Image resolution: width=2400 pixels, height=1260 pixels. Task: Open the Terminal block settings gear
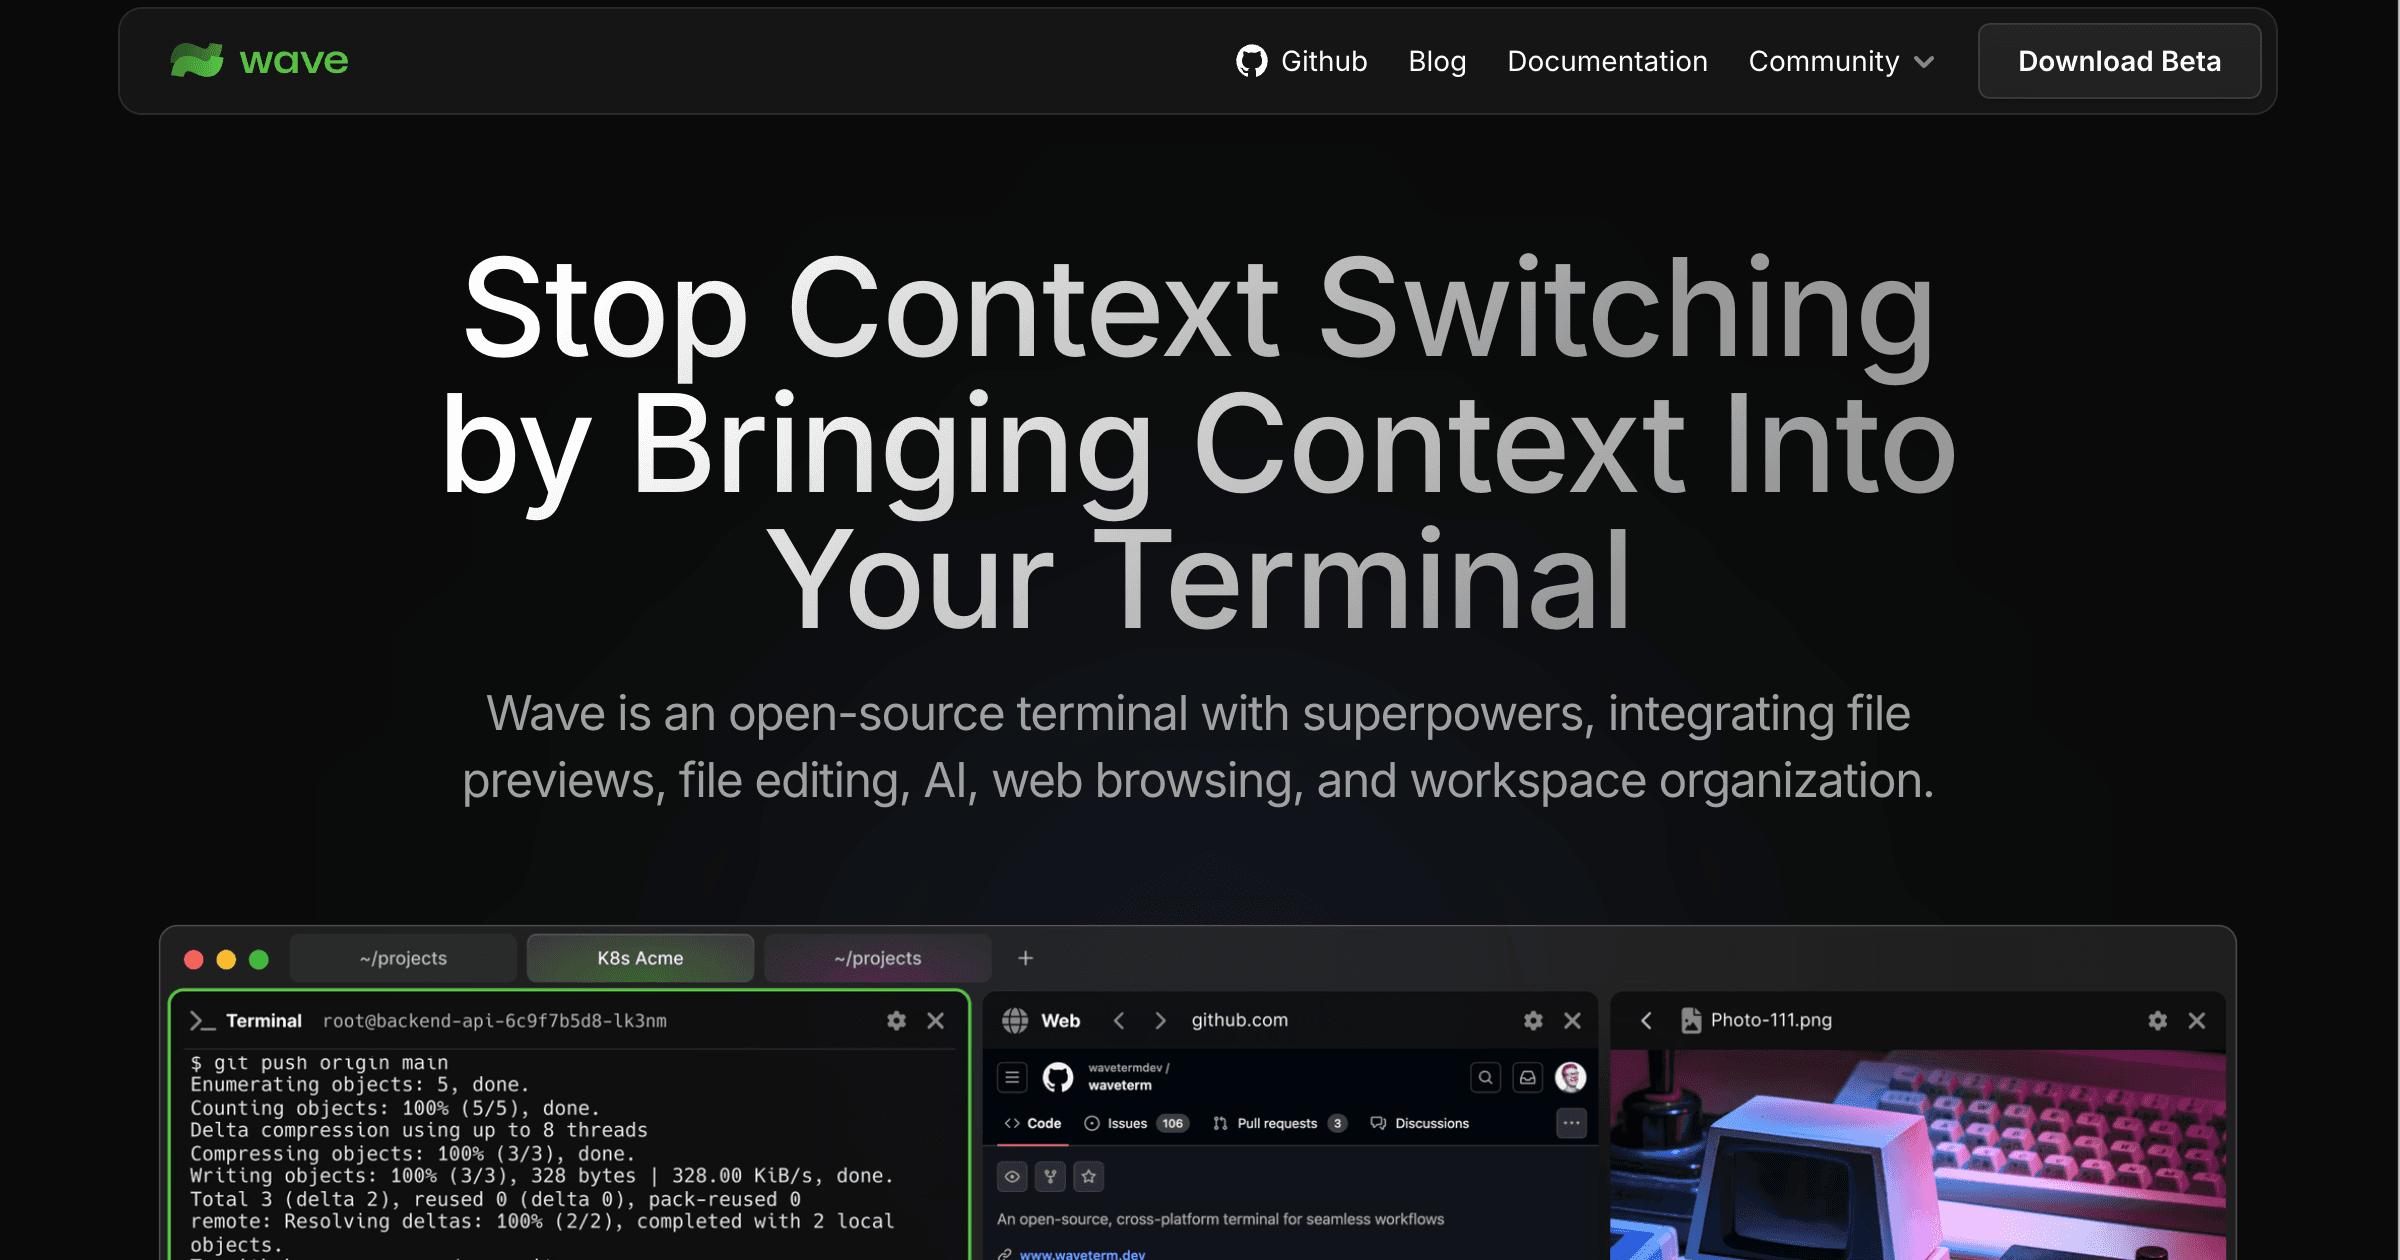(895, 1021)
